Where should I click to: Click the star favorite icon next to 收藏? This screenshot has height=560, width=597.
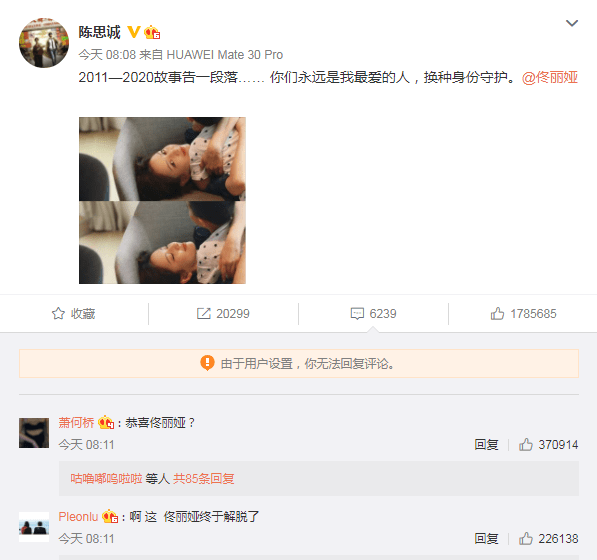point(58,314)
